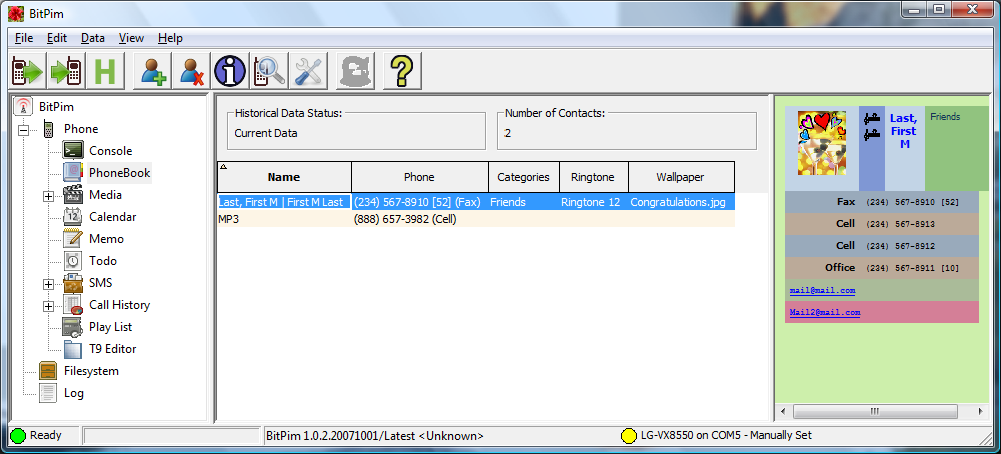Delete contact using the red X person icon
This screenshot has height=454, width=1001.
point(192,70)
